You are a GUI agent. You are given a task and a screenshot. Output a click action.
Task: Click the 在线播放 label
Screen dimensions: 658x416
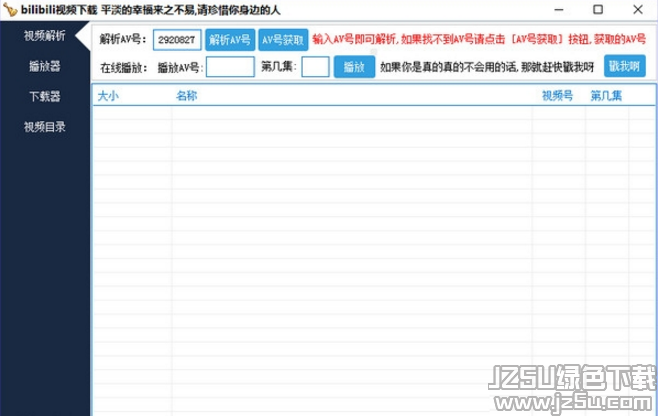click(x=124, y=68)
